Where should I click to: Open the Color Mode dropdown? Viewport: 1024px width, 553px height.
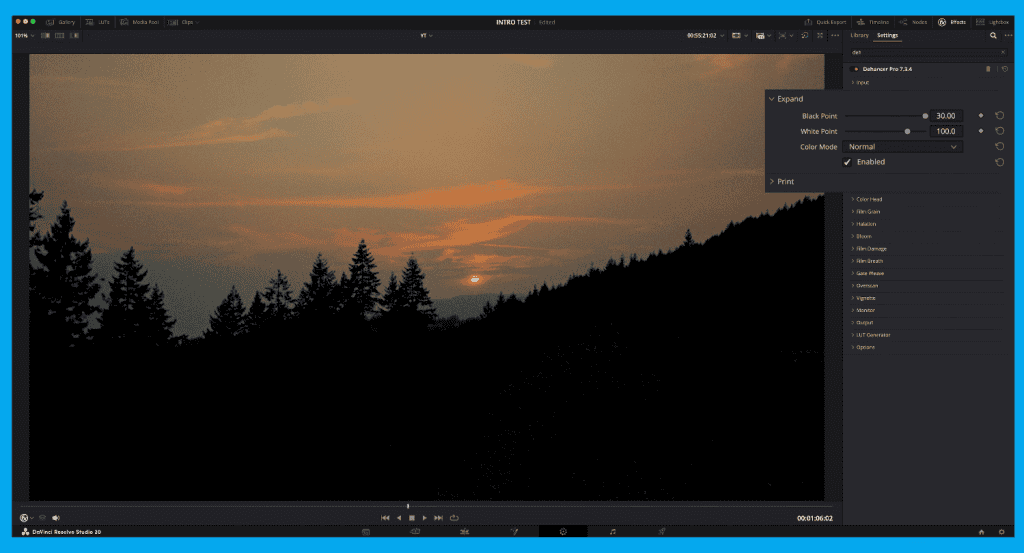(x=902, y=147)
